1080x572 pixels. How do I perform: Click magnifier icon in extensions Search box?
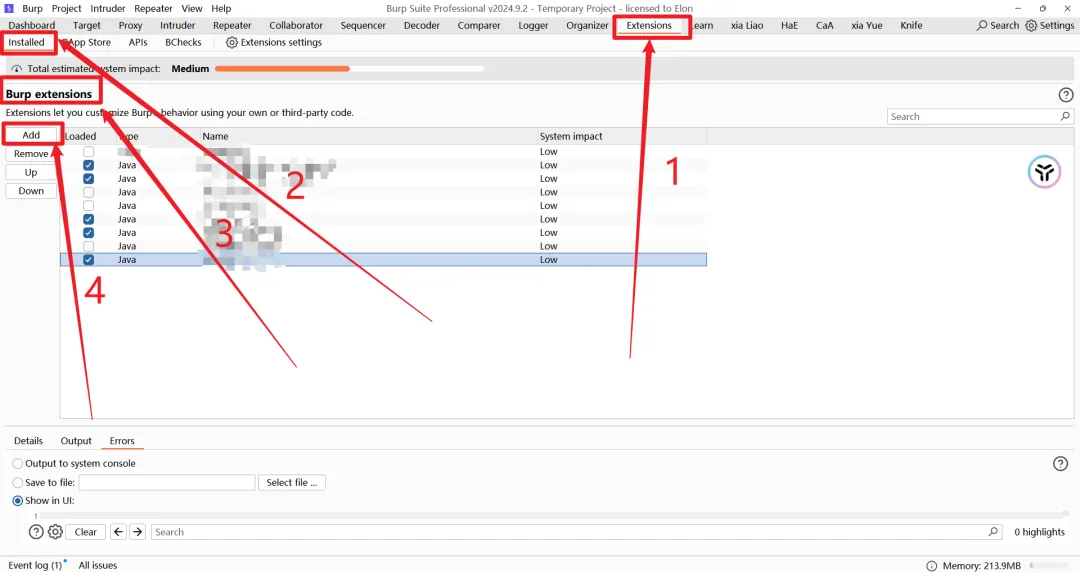pyautogui.click(x=1065, y=116)
